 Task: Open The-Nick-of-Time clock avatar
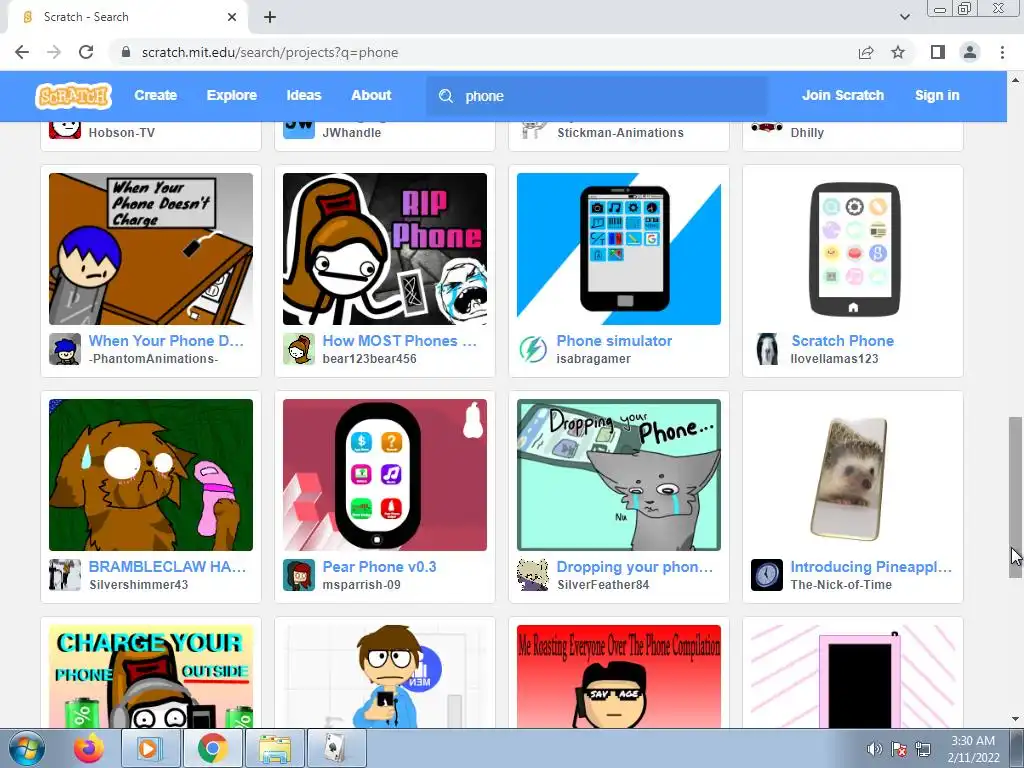(x=767, y=575)
